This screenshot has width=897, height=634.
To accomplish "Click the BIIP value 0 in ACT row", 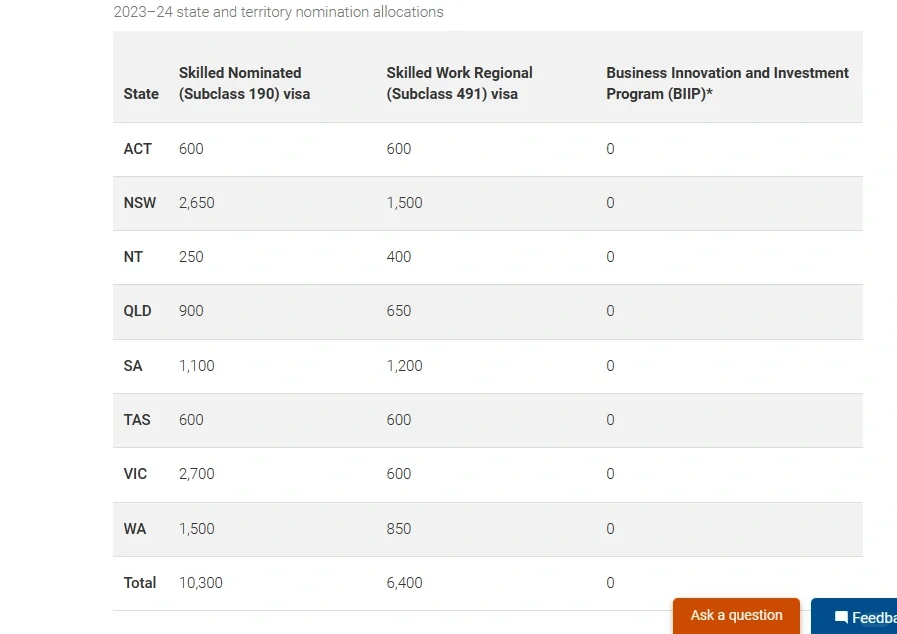I will click(x=610, y=149).
